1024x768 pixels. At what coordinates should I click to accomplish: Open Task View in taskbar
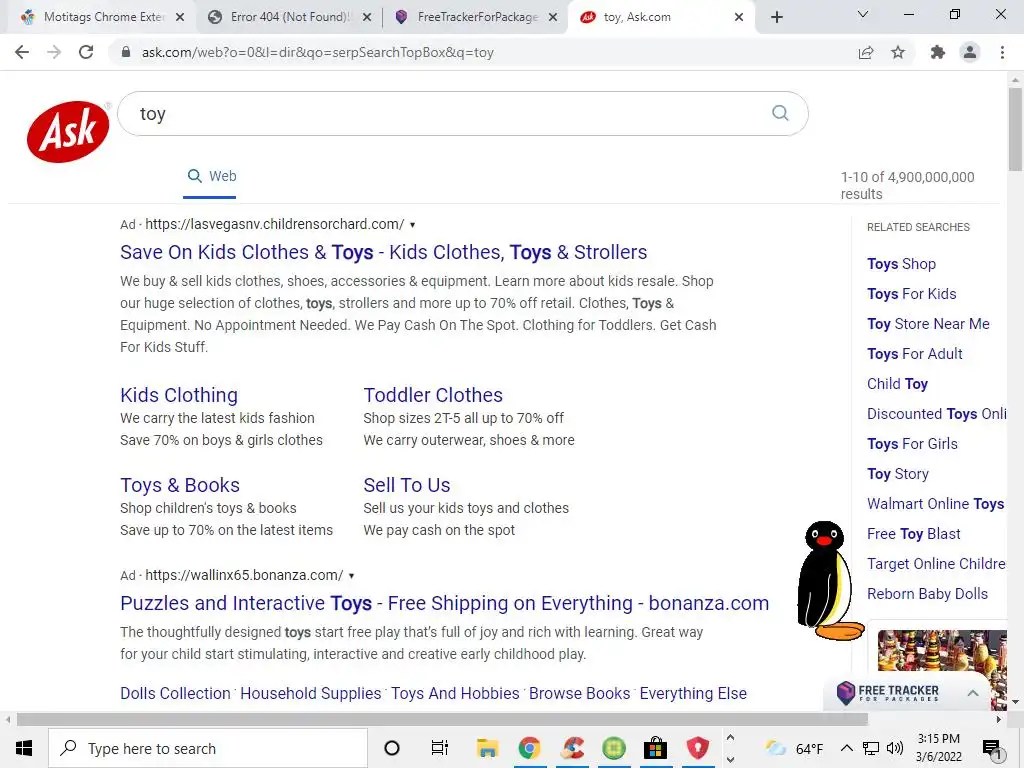[440, 748]
